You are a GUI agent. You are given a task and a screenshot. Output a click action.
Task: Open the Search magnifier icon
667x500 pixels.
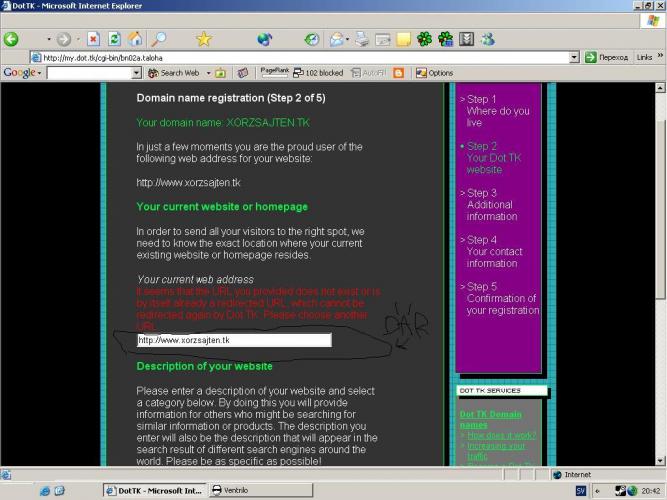tap(159, 39)
